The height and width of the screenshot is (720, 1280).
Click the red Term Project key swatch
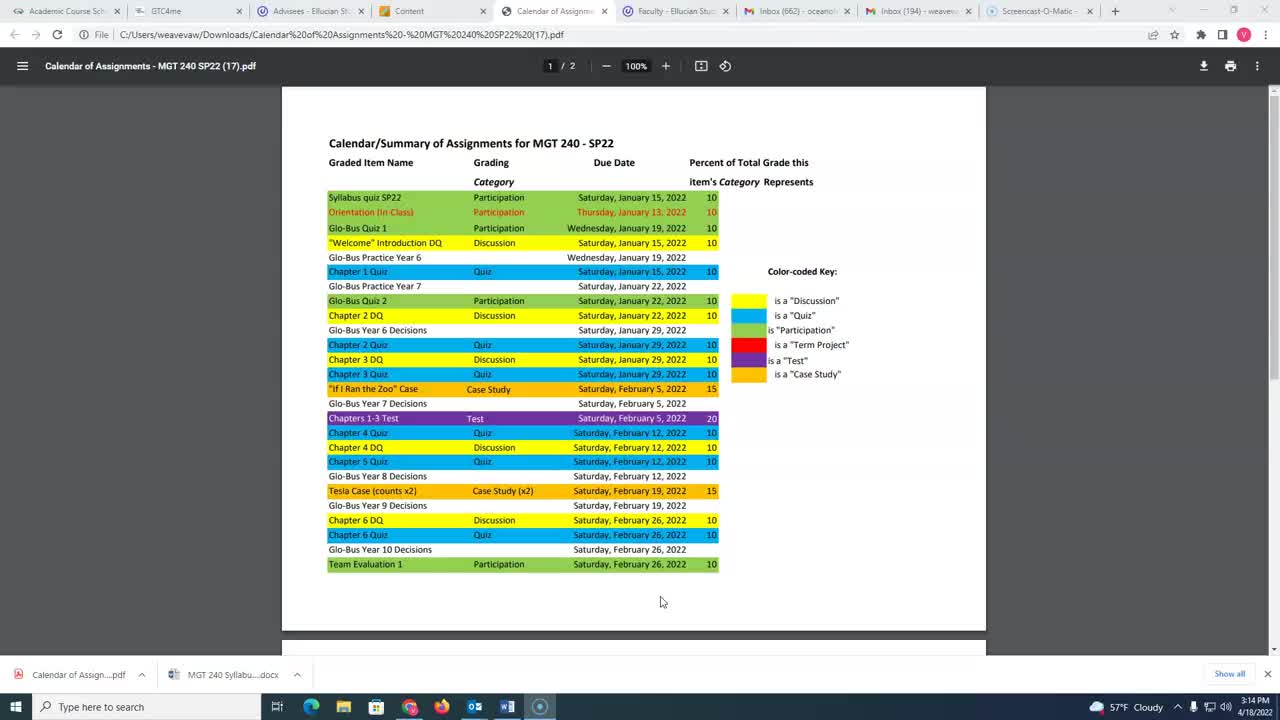[x=749, y=345]
